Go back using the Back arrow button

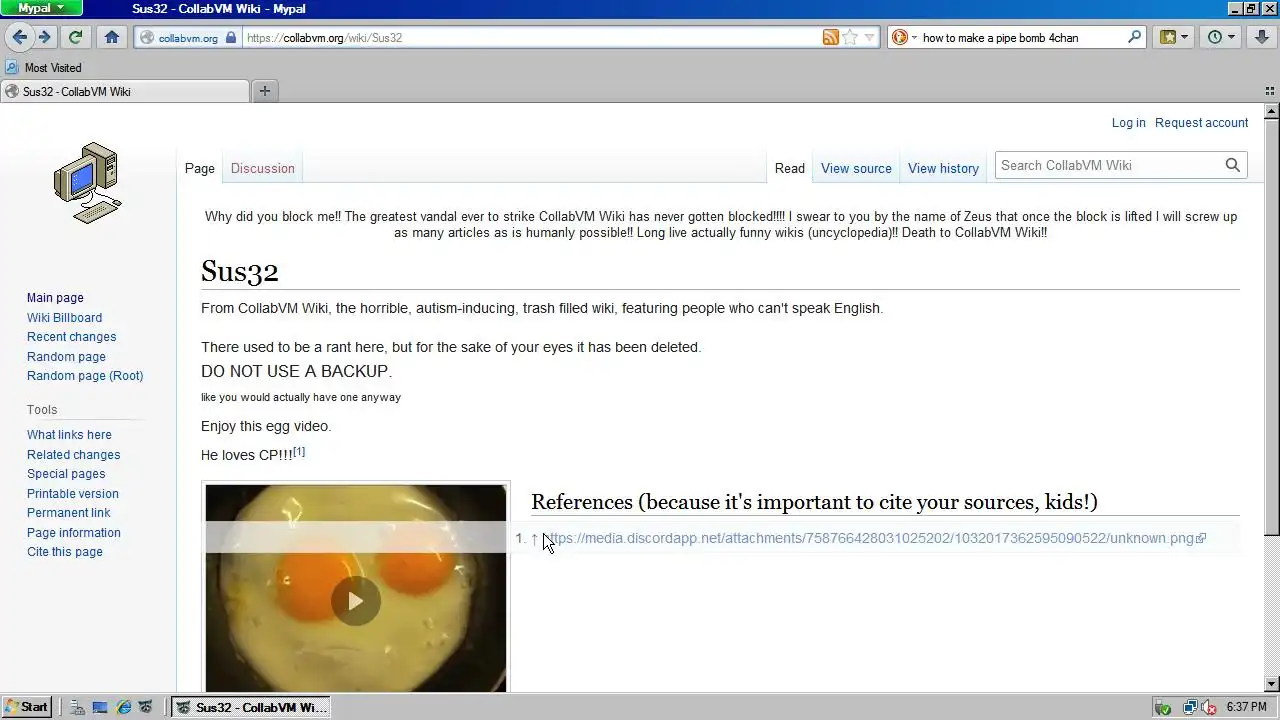19,37
